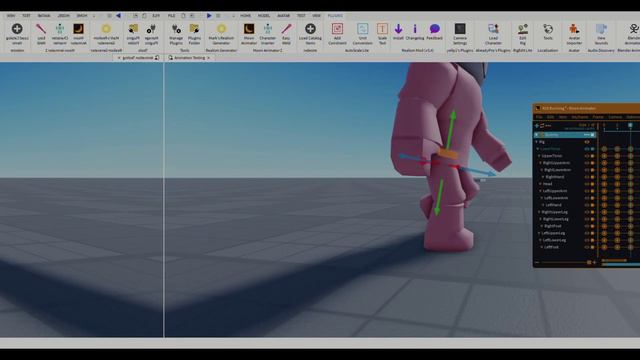Collapse RightLowerArm node arrow

pos(542,170)
